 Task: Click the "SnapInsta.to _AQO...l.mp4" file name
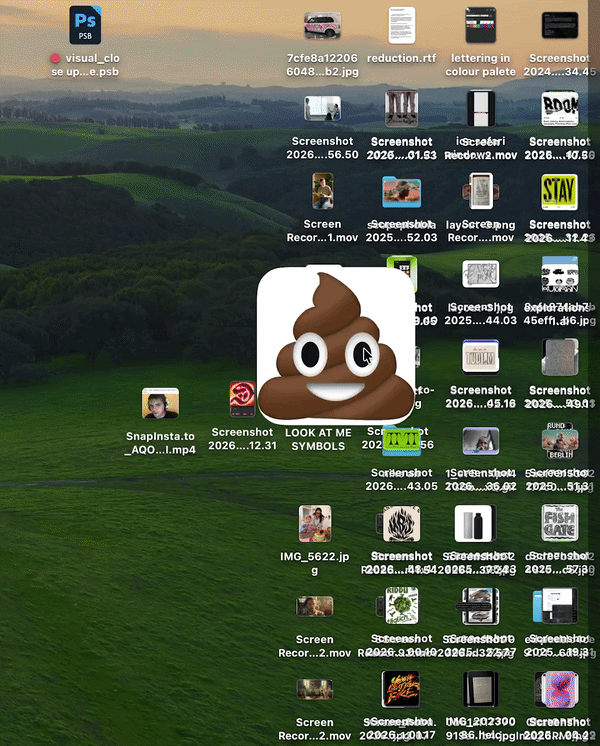[160, 443]
